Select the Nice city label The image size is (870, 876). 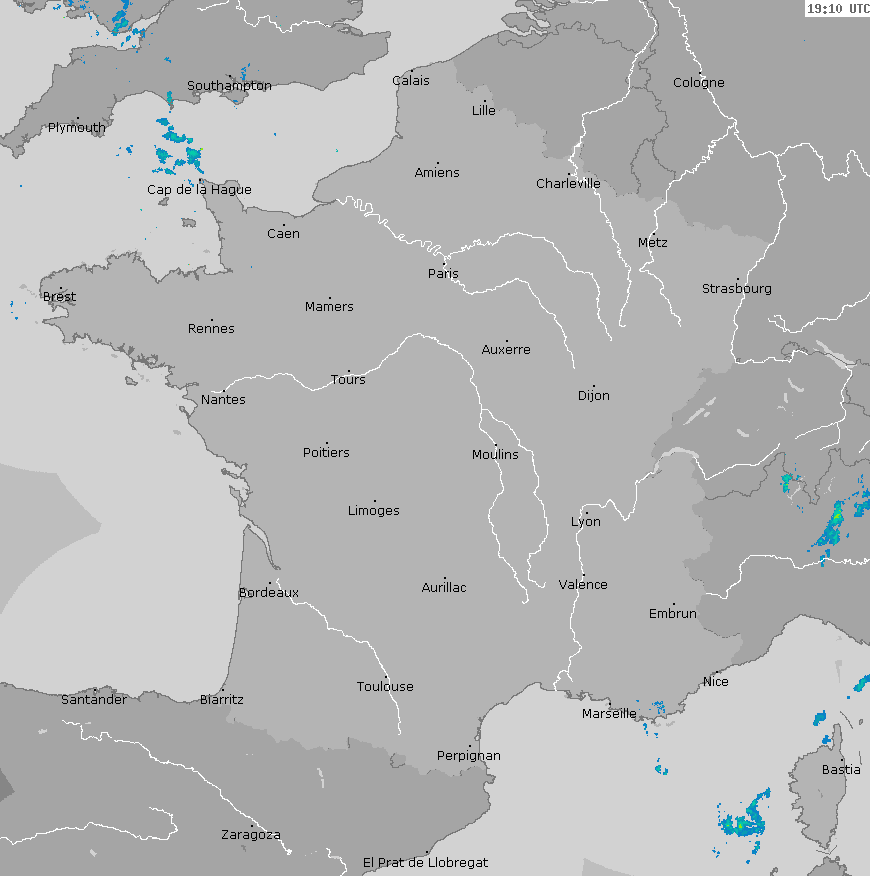click(715, 682)
